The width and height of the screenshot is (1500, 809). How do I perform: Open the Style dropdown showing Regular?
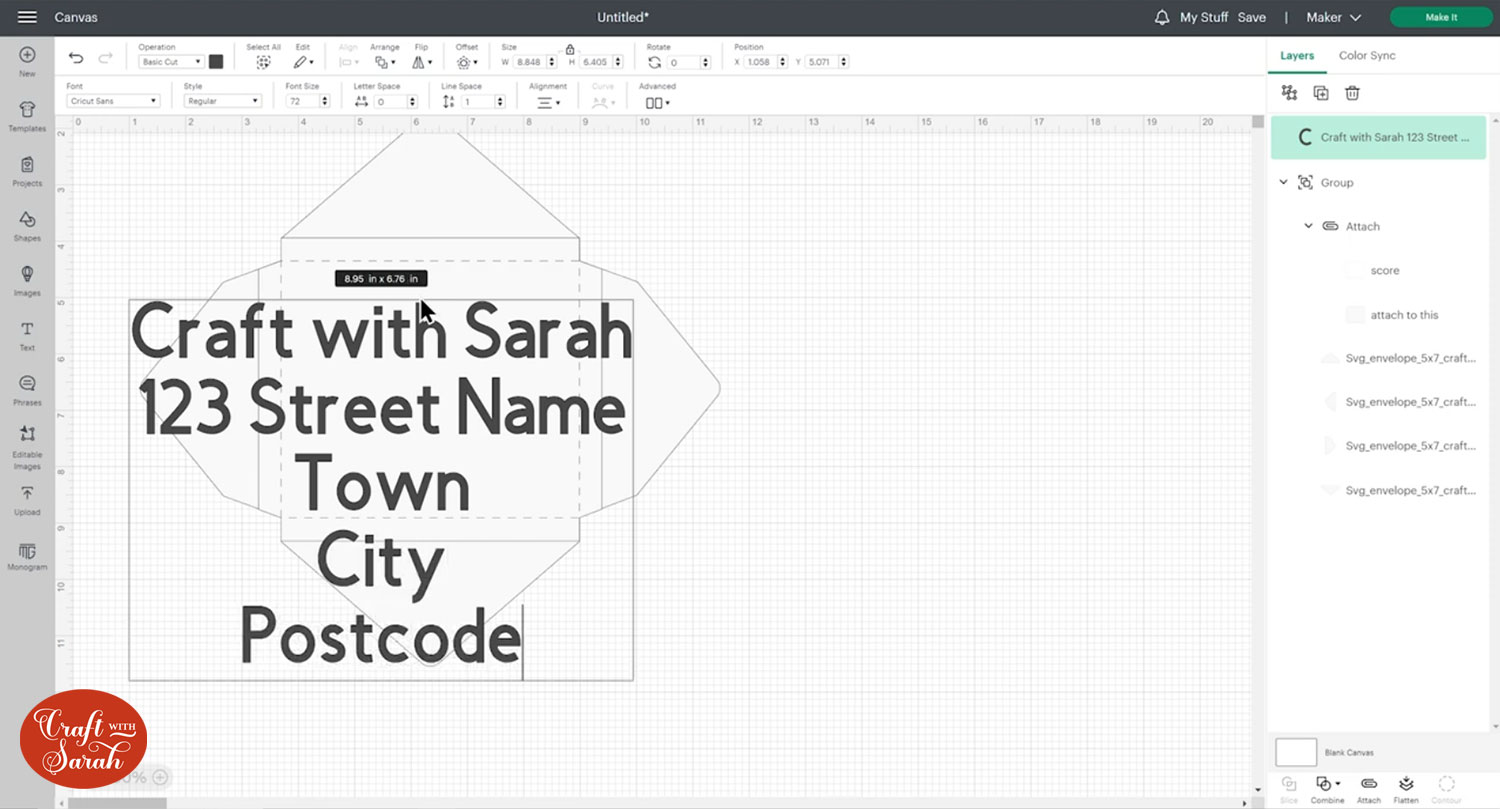(x=222, y=101)
